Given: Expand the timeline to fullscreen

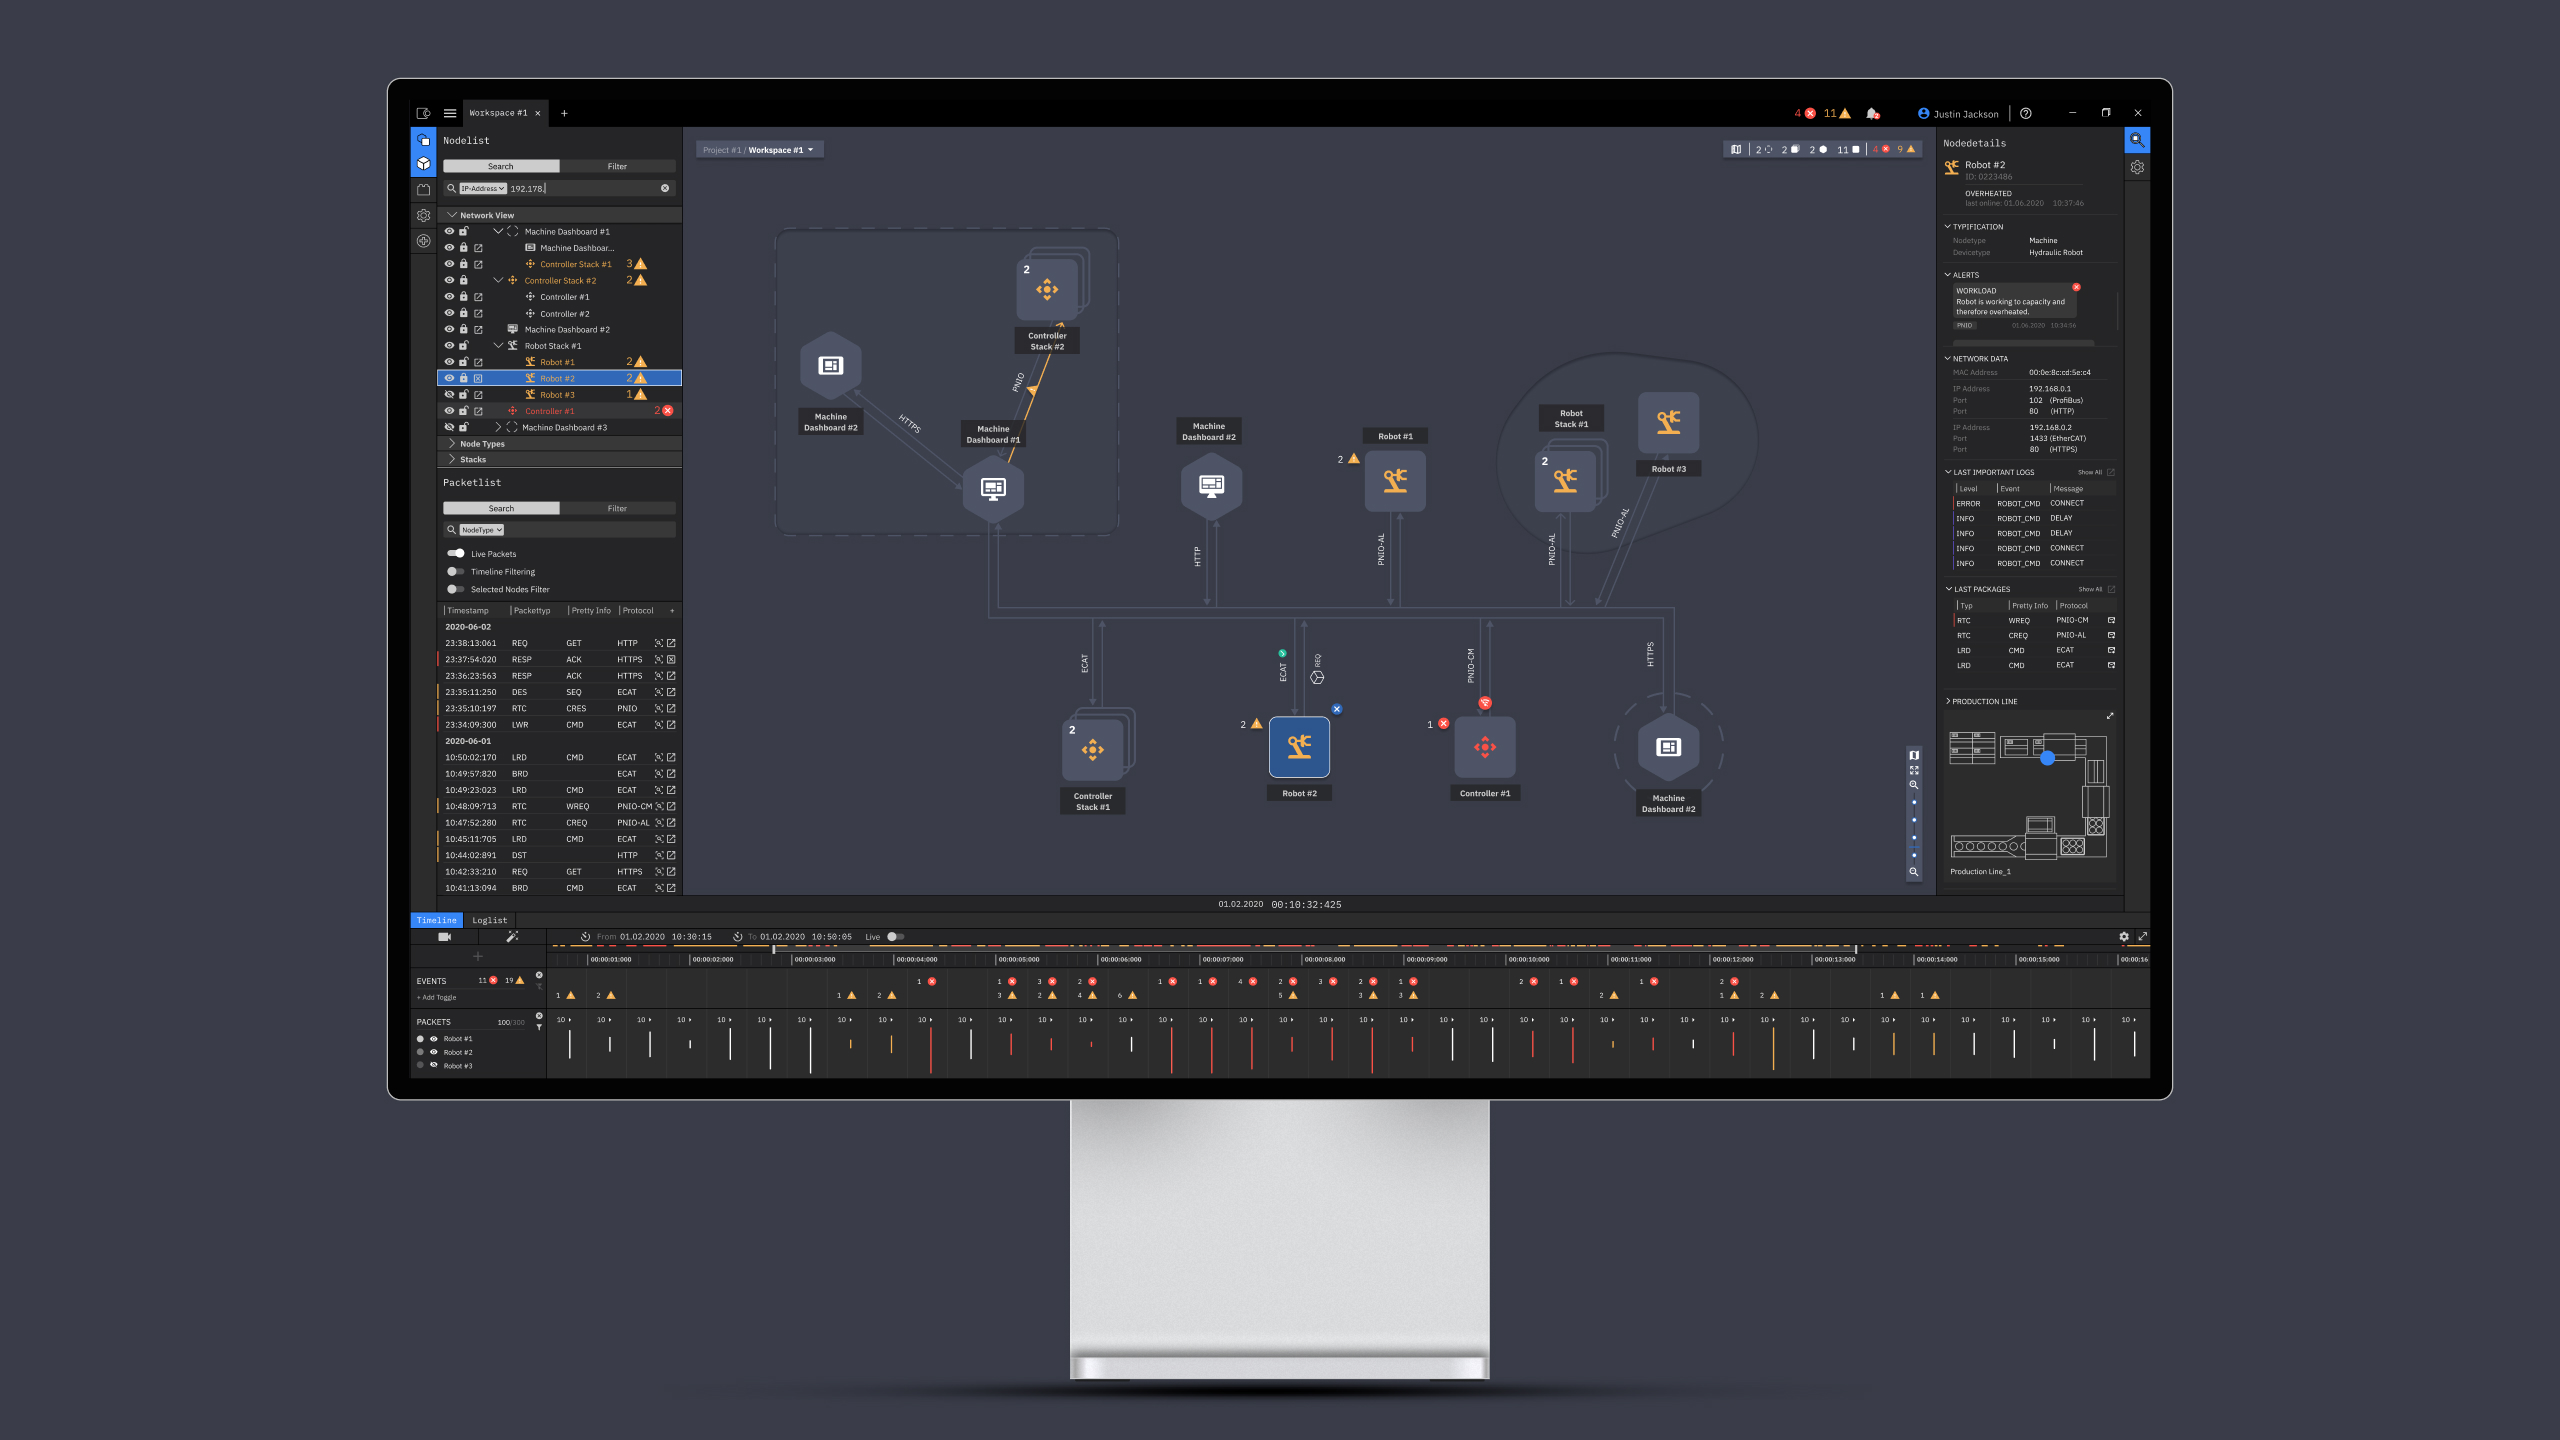Looking at the screenshot, I should point(2142,937).
